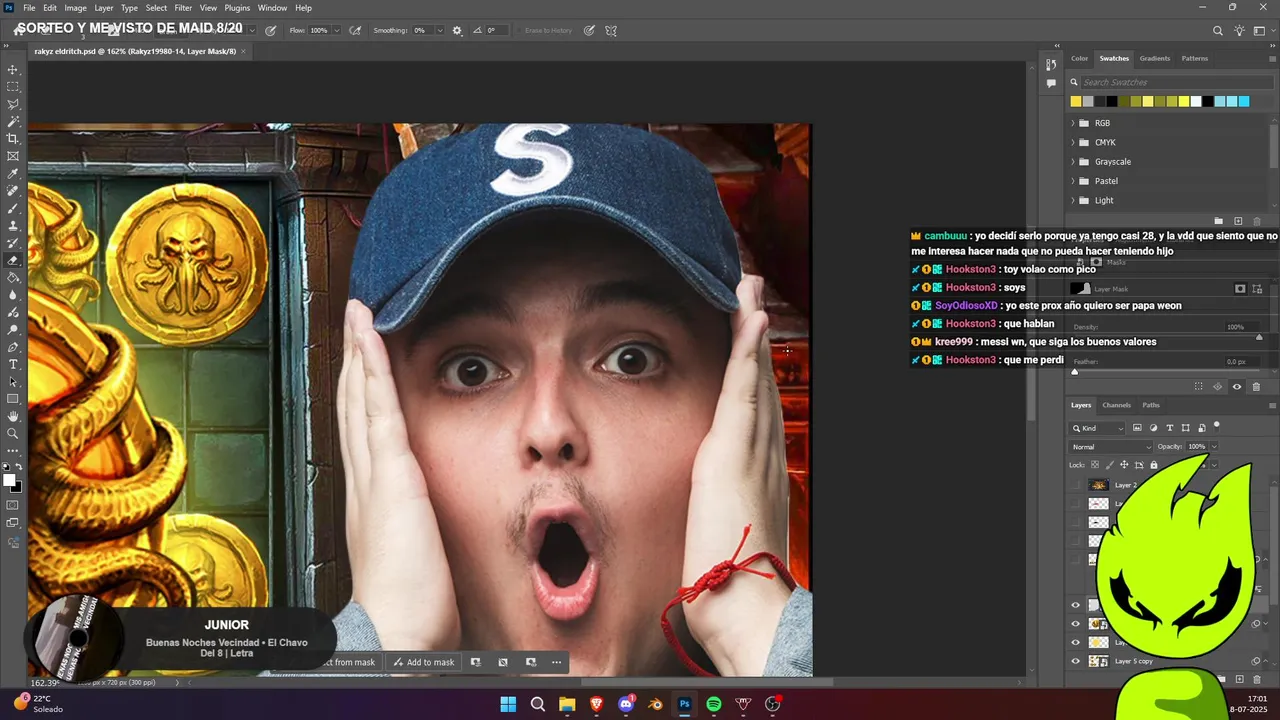Screen dimensions: 1280x720
Task: Pick the white swatch in Swatches
Action: click(1196, 101)
